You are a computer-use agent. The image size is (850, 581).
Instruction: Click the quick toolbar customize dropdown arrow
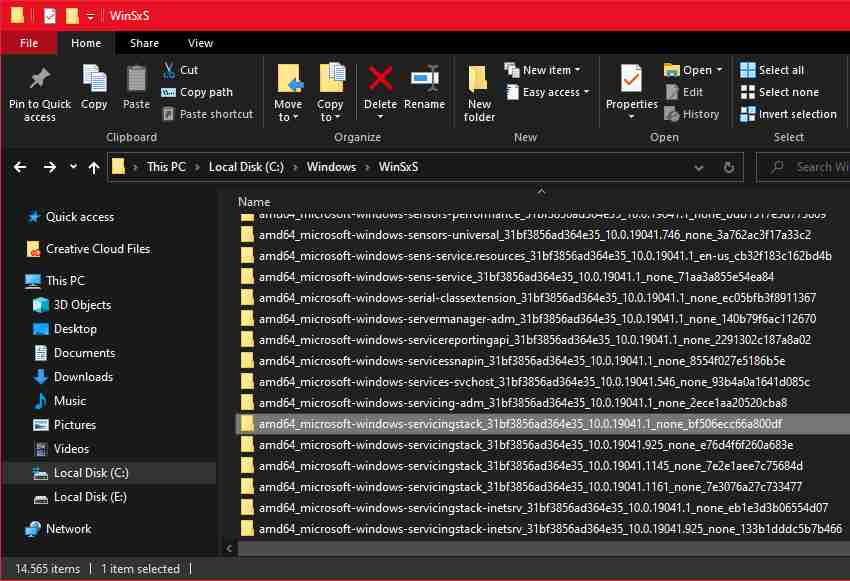[x=90, y=16]
